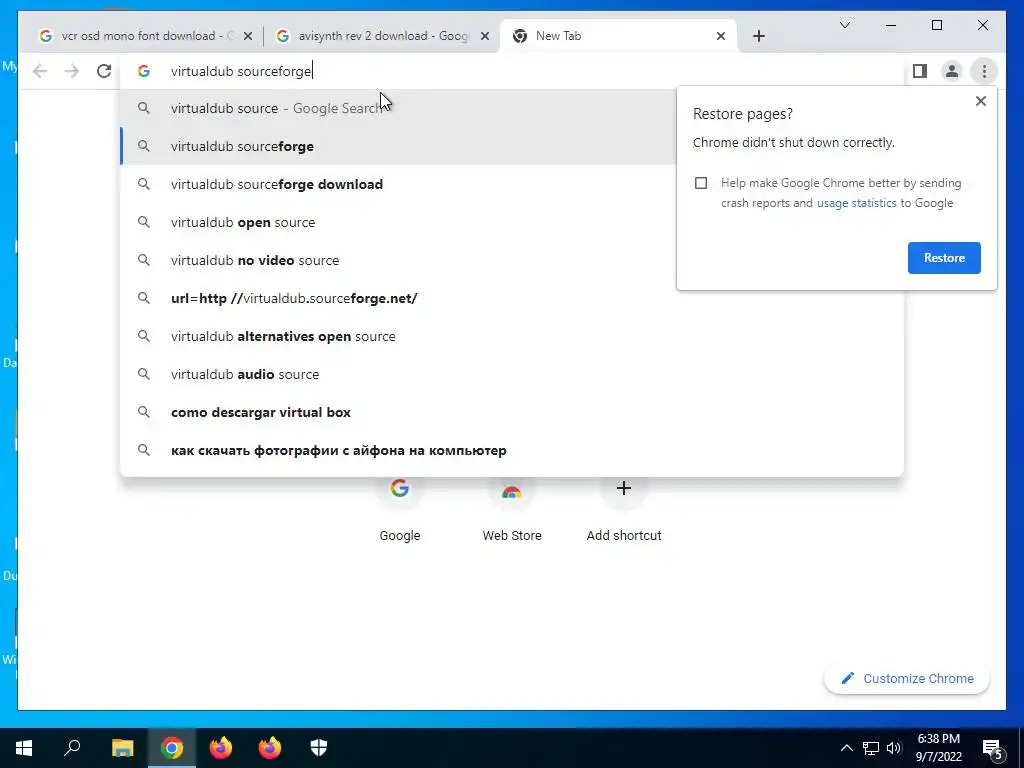Open Windows Security shield in taskbar
Image resolution: width=1024 pixels, height=768 pixels.
pyautogui.click(x=319, y=748)
